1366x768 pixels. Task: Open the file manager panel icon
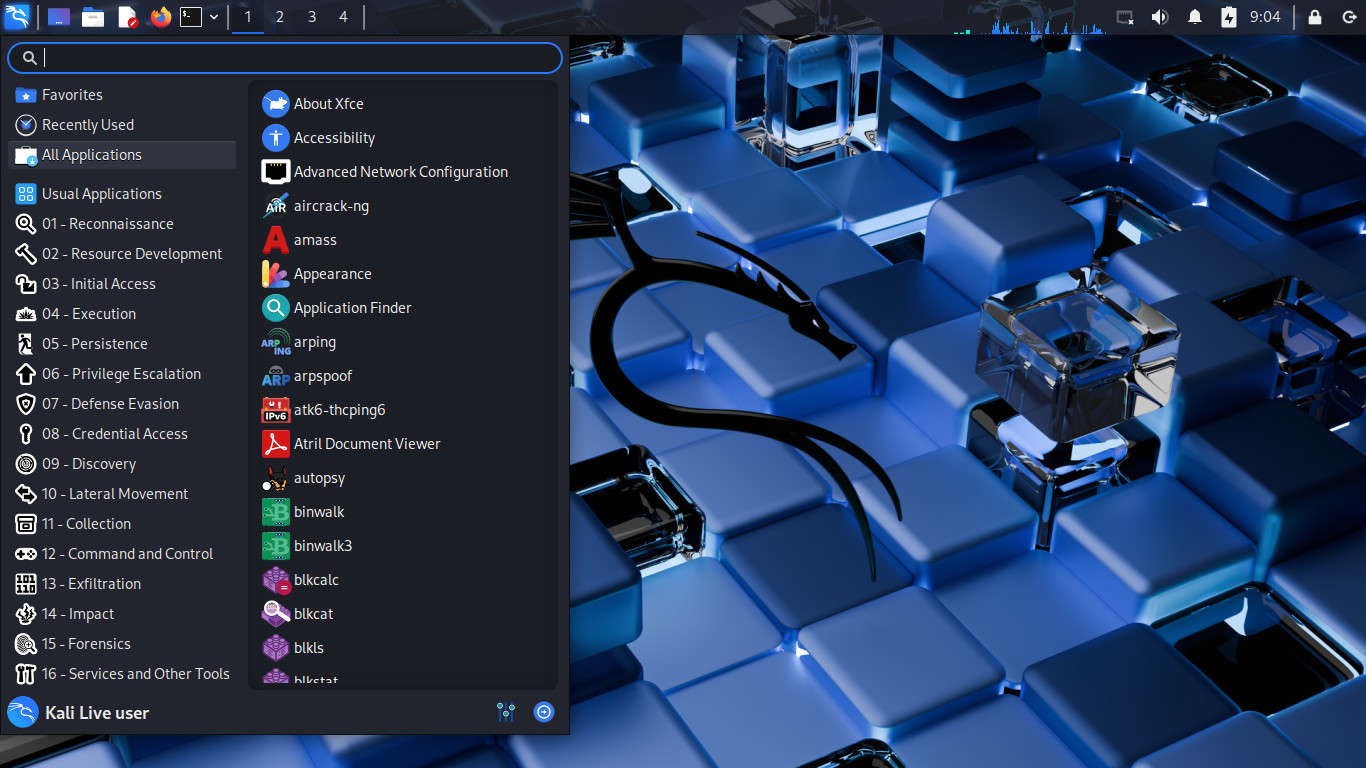click(x=93, y=17)
